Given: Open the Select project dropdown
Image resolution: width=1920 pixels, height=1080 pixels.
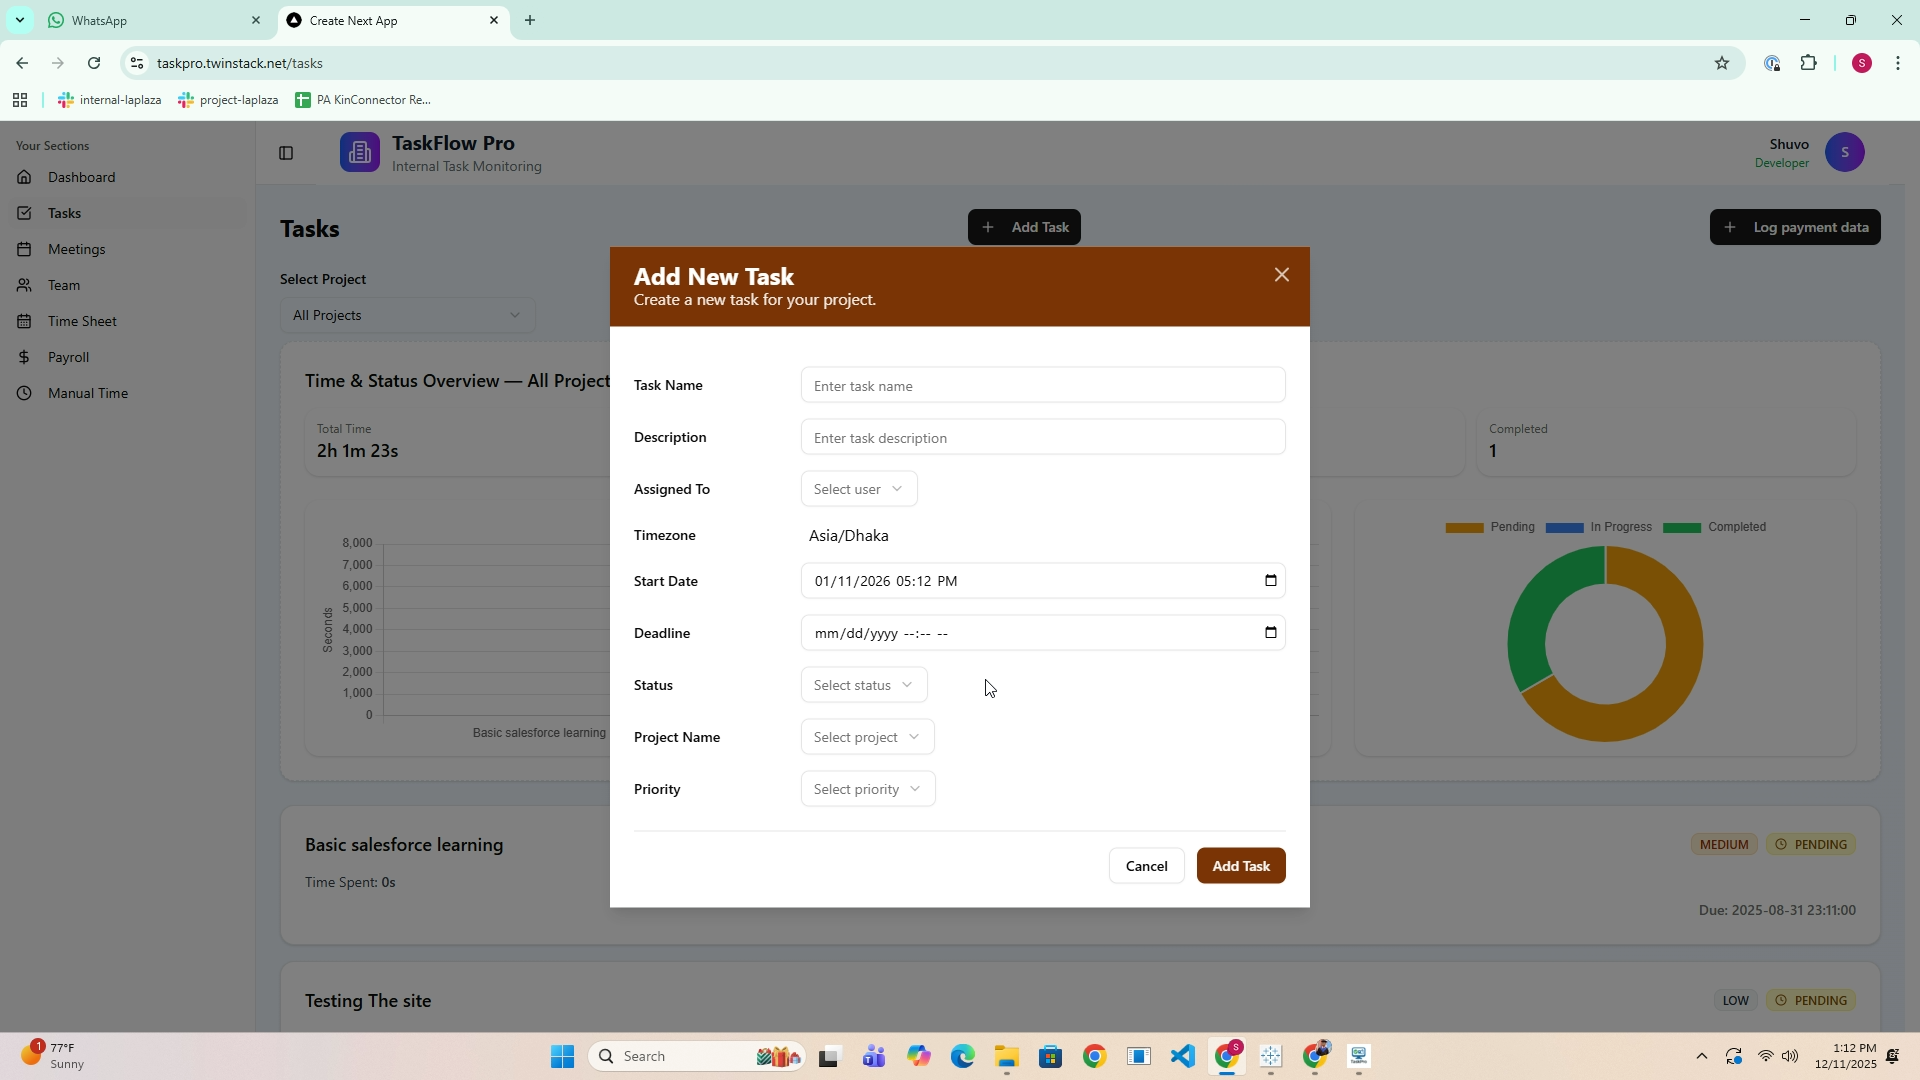Looking at the screenshot, I should point(867,737).
